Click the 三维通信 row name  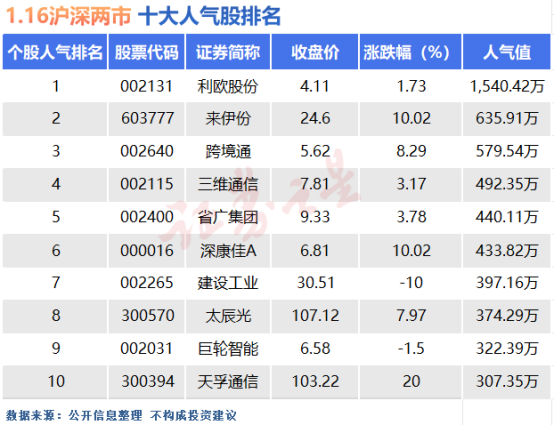228,184
